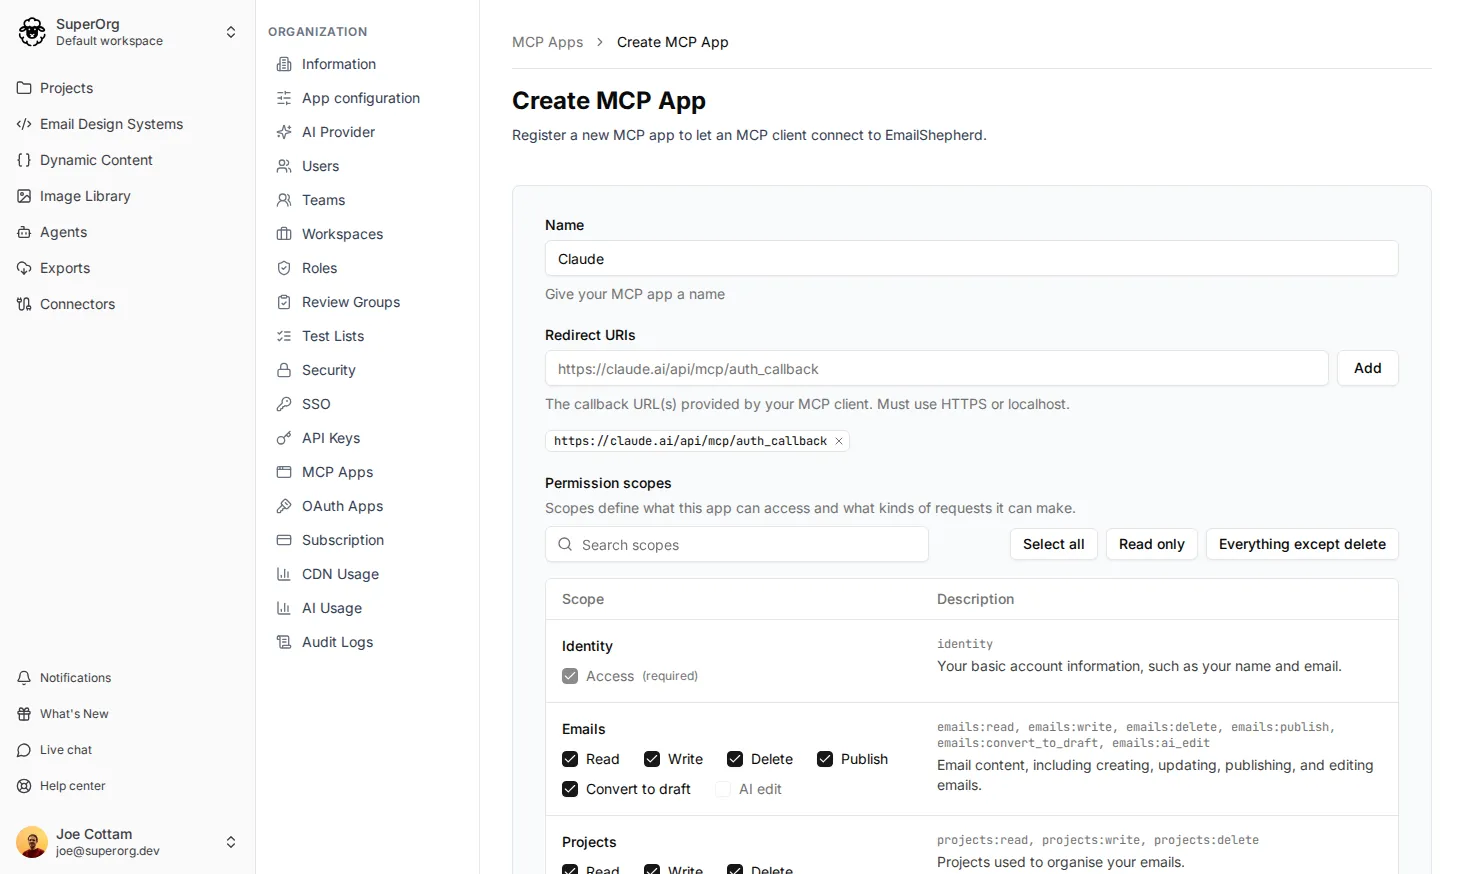The image size is (1464, 874).
Task: Click the AI Provider sparkle icon
Action: [x=284, y=132]
